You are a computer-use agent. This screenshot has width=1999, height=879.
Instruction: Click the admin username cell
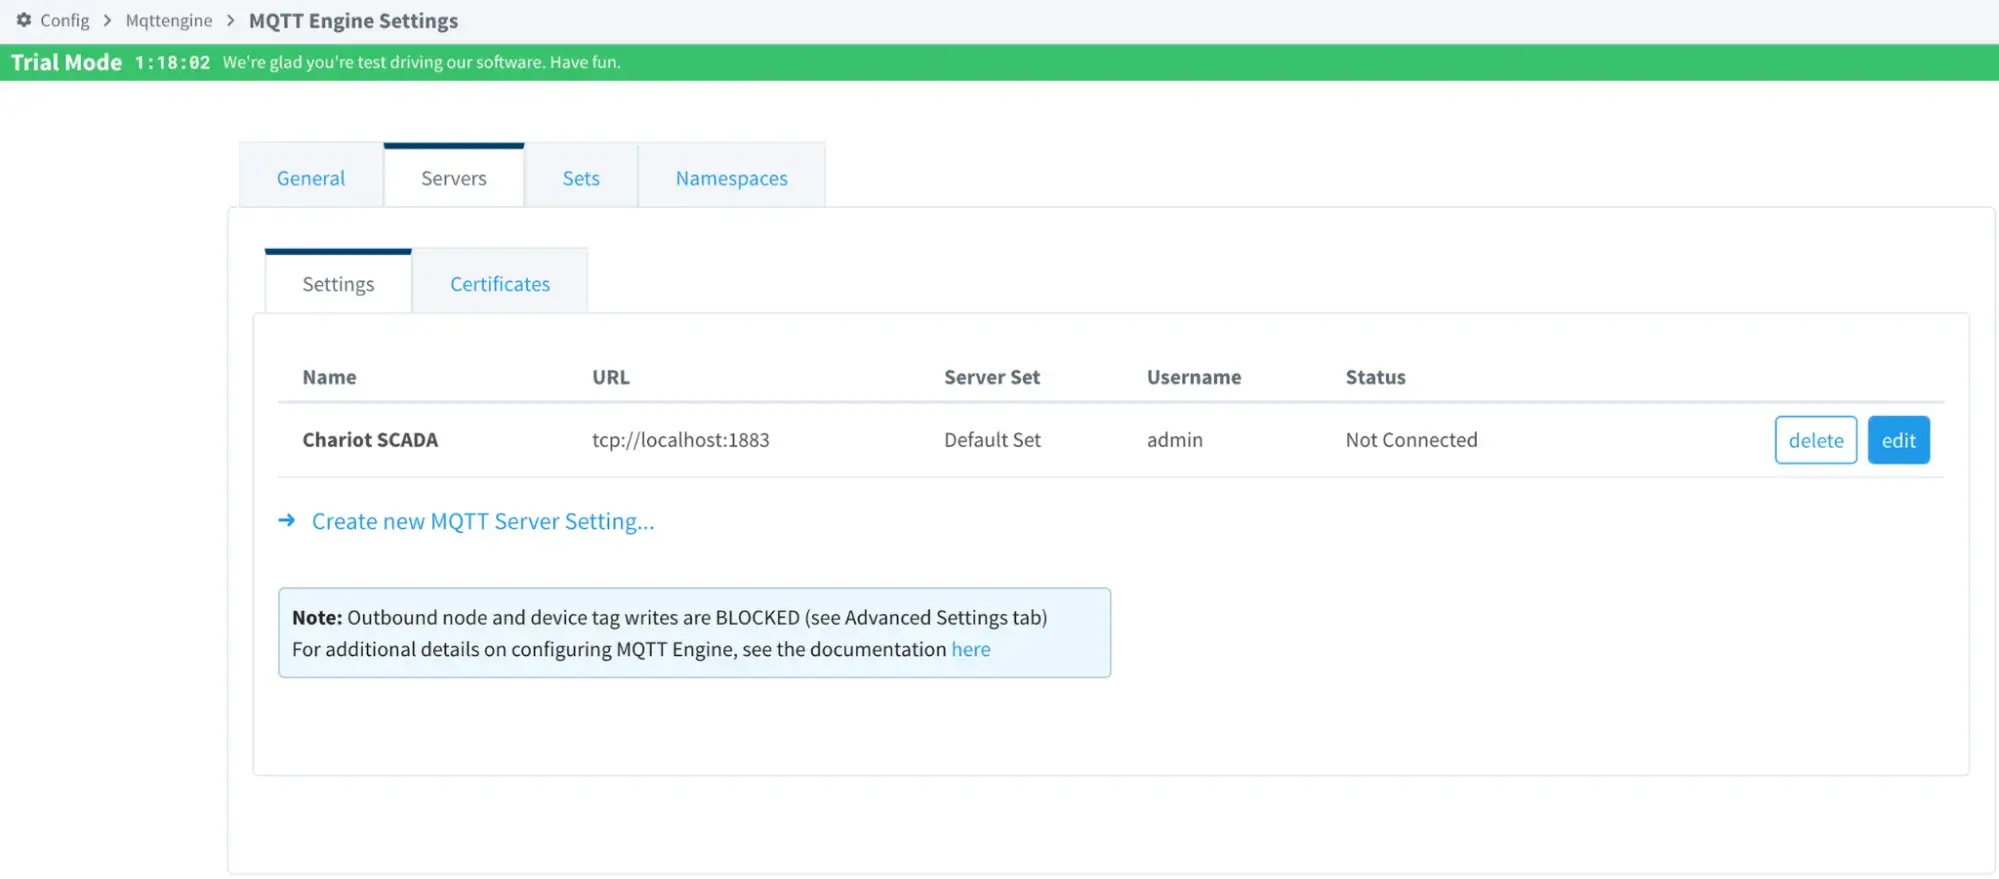[x=1175, y=440]
